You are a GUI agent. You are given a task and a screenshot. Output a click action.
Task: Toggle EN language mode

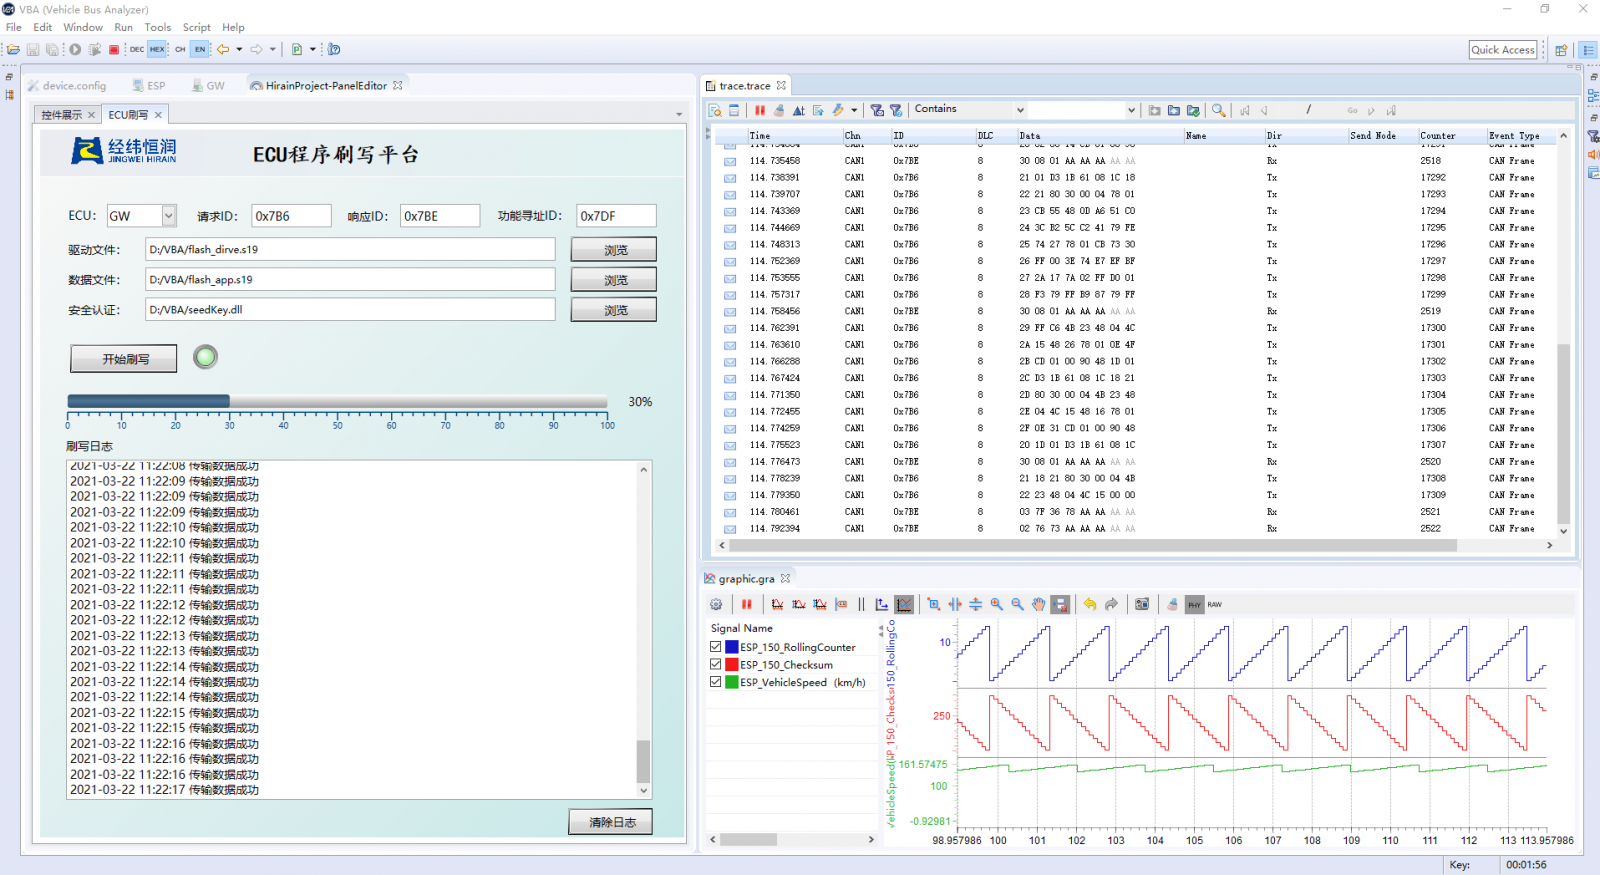(200, 49)
